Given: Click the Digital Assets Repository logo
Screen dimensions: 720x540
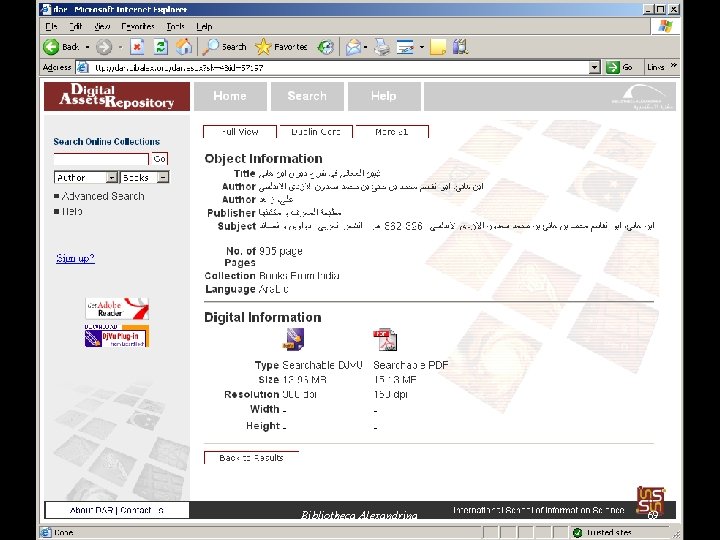Looking at the screenshot, I should coord(117,96).
